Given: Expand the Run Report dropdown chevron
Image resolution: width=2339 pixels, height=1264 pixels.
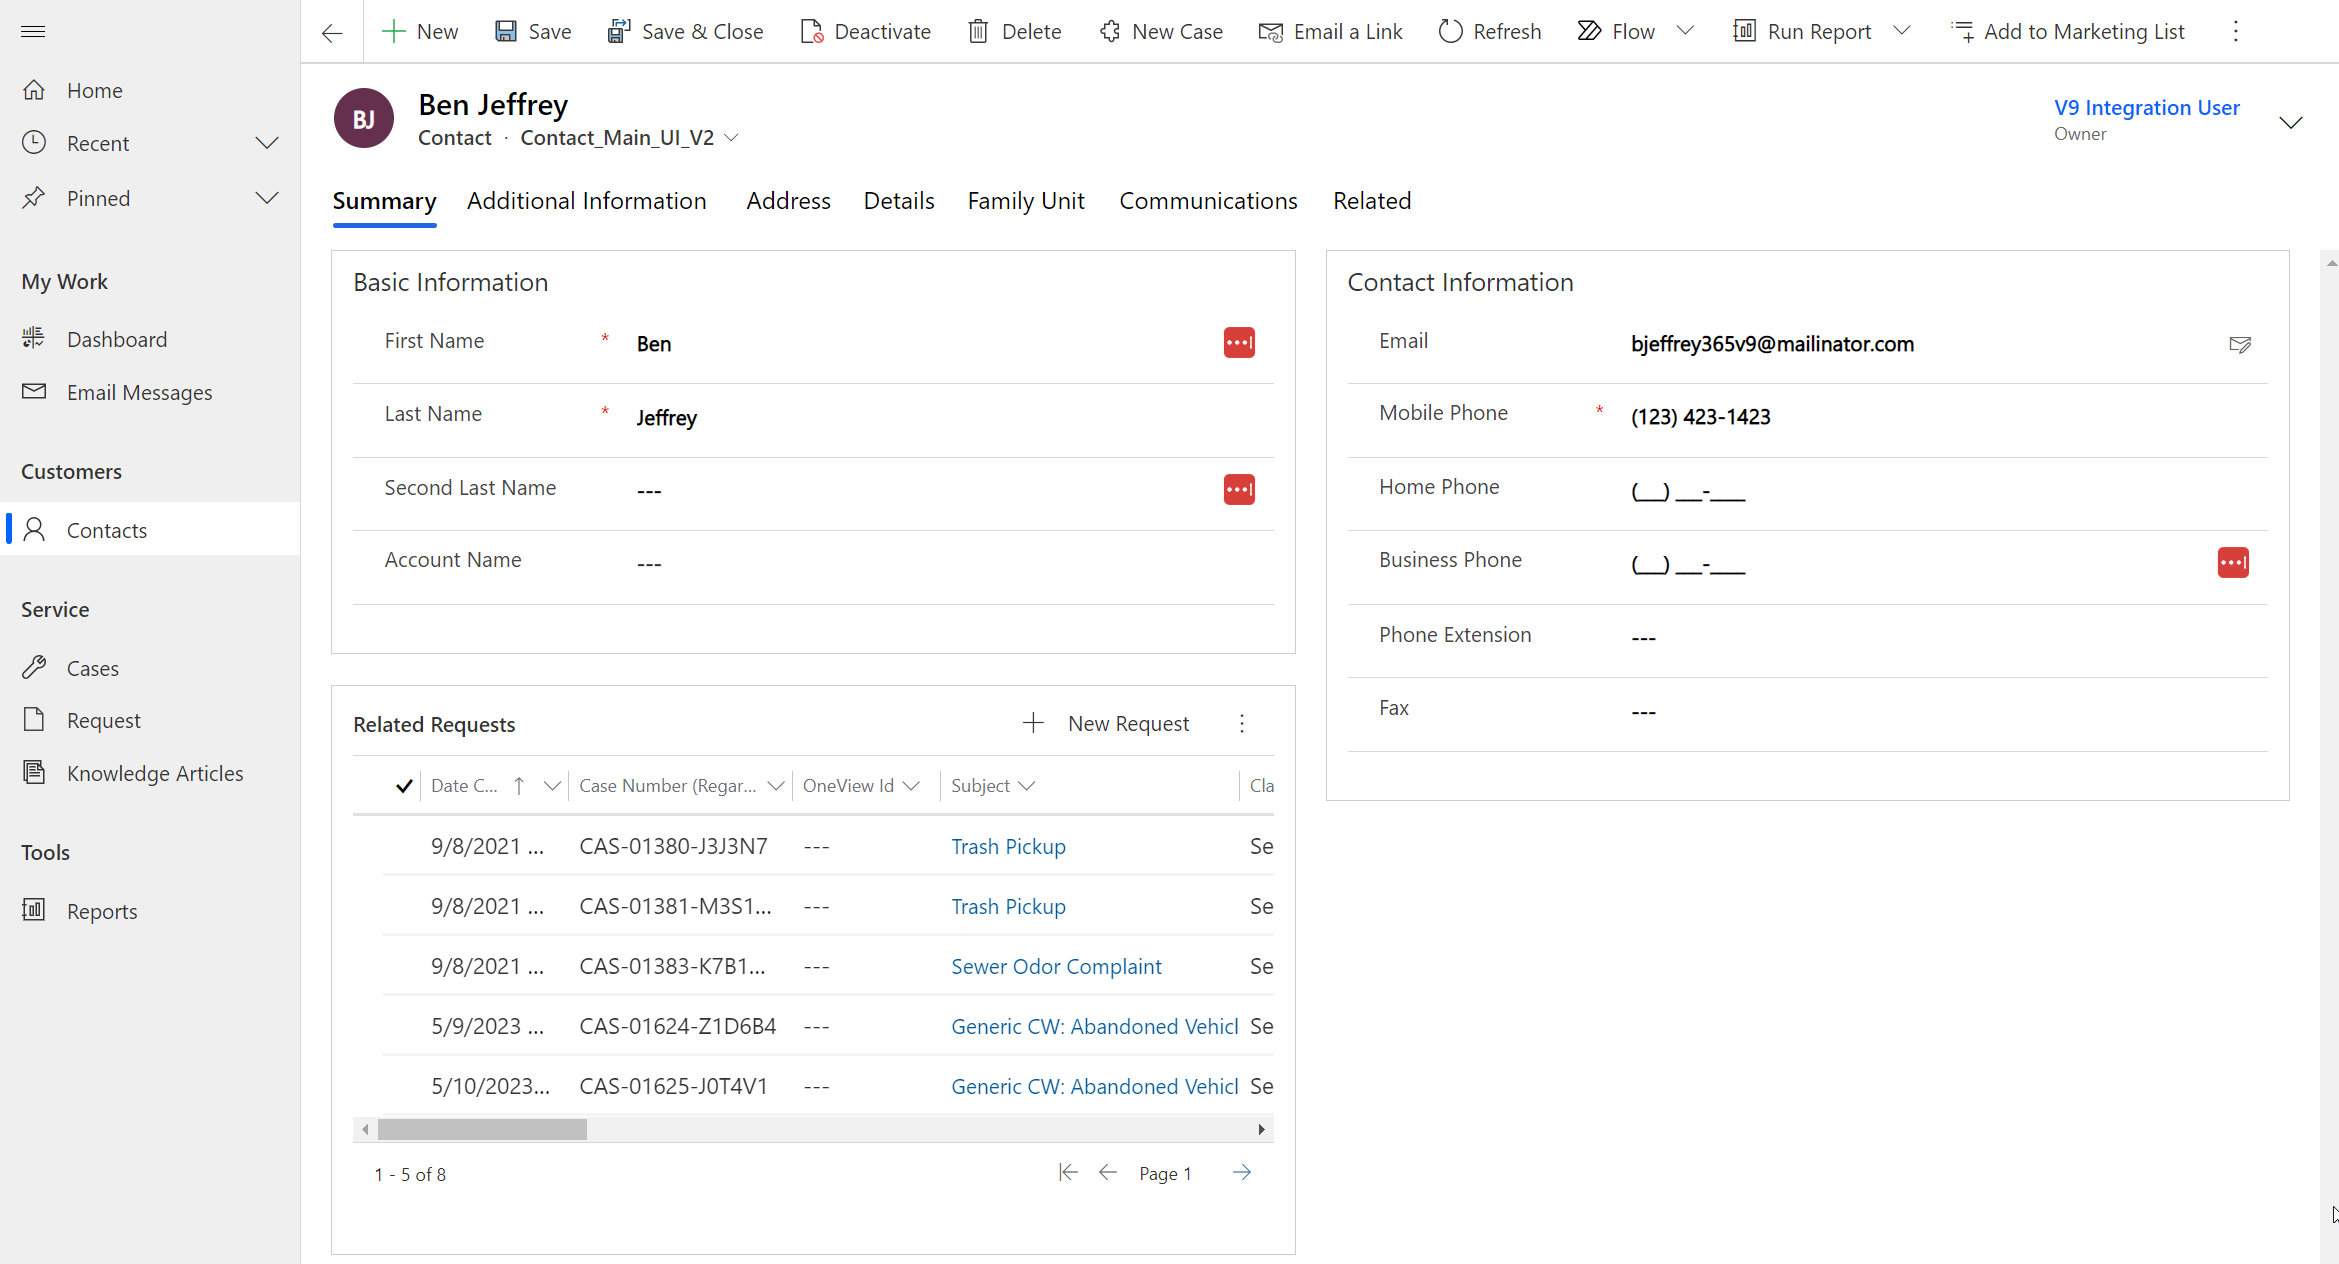Looking at the screenshot, I should pos(1902,31).
